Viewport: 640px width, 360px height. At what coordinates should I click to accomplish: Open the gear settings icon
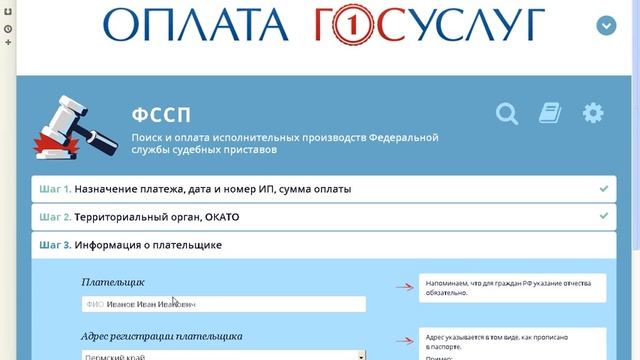click(593, 113)
